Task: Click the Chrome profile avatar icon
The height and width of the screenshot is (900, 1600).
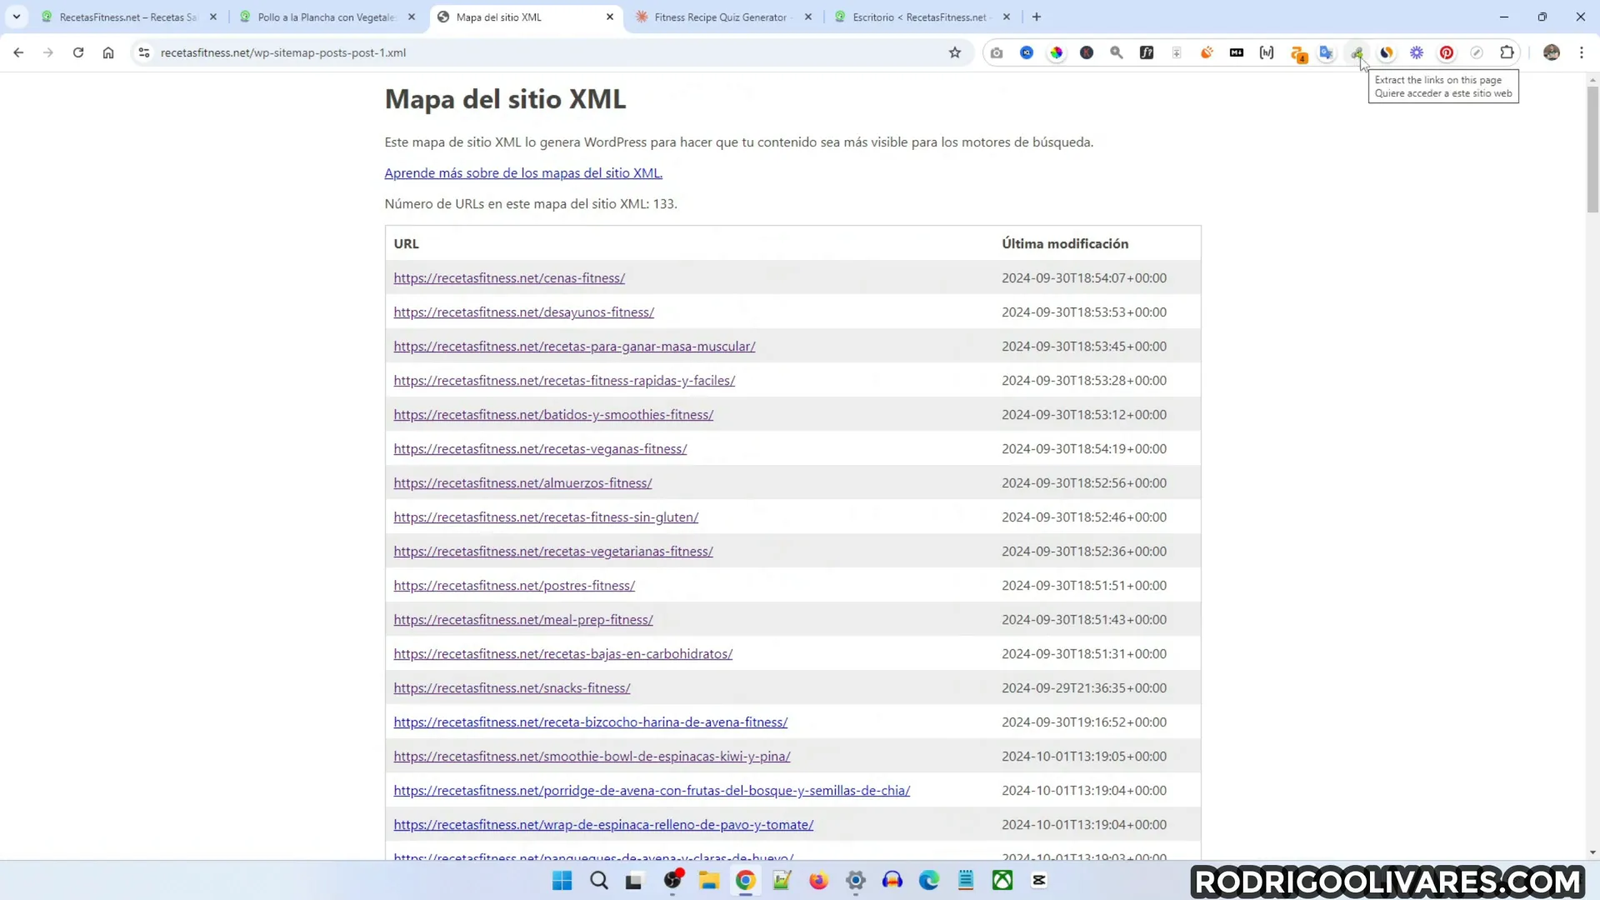Action: click(x=1551, y=52)
